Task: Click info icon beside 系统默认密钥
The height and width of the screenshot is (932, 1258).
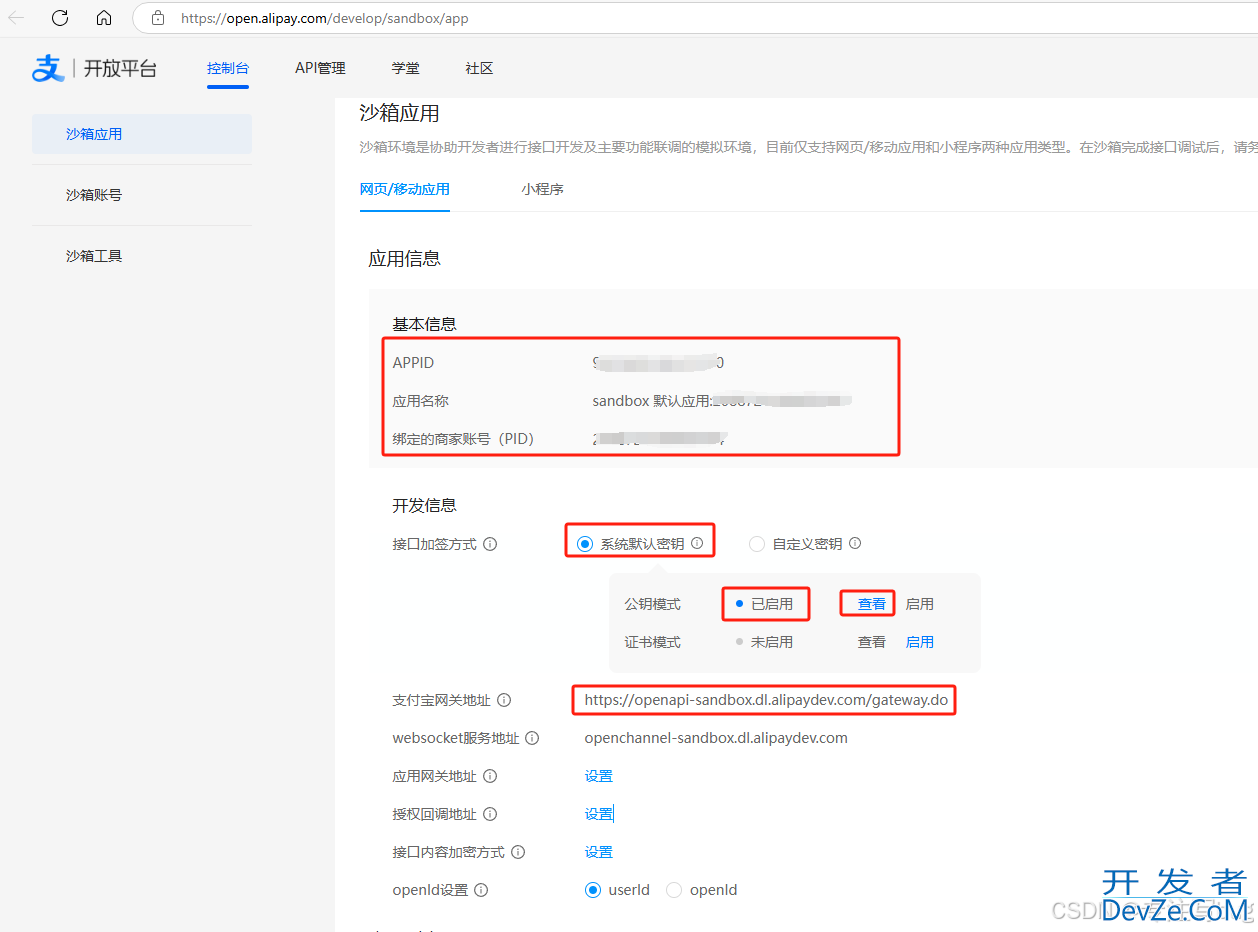Action: pos(697,543)
